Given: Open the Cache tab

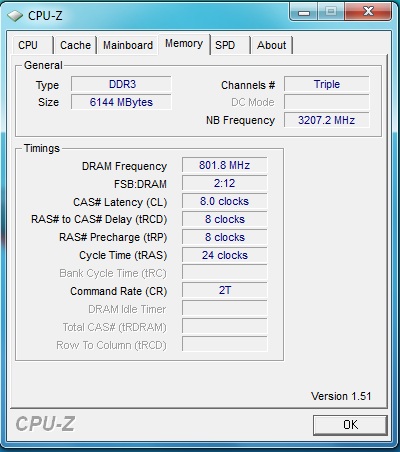Looking at the screenshot, I should pos(75,45).
